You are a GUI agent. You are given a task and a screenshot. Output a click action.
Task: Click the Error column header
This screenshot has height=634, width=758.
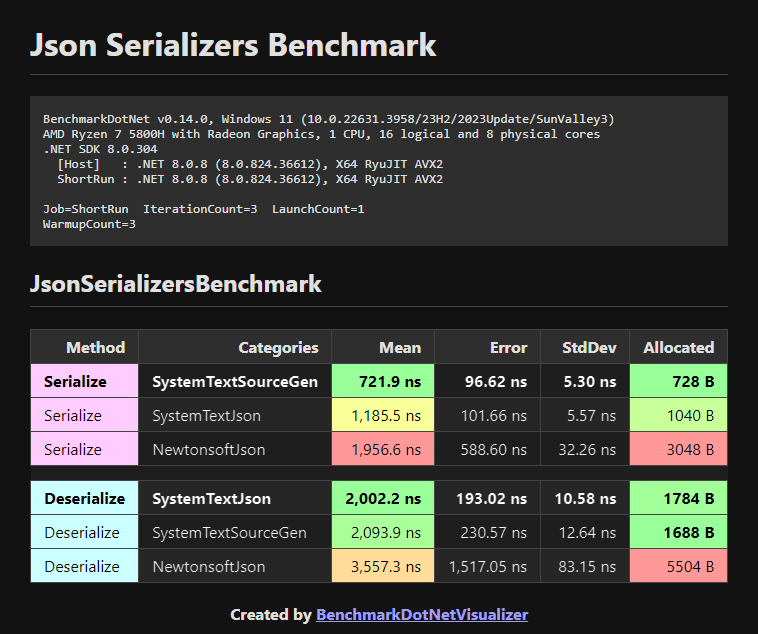point(487,347)
